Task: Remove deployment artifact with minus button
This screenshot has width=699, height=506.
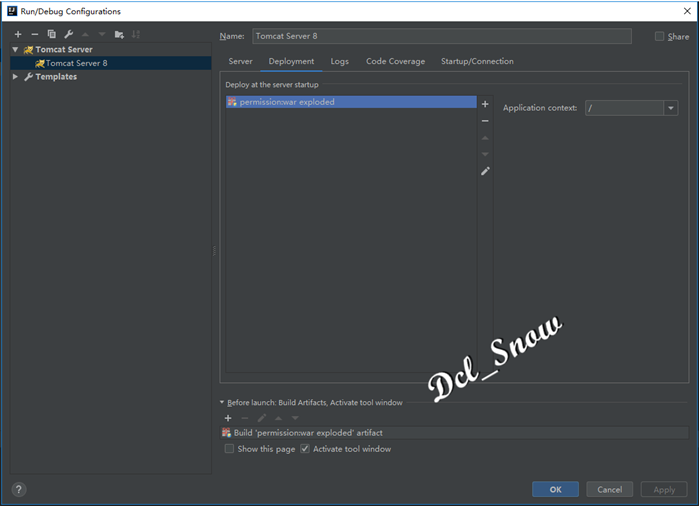Action: tap(485, 121)
